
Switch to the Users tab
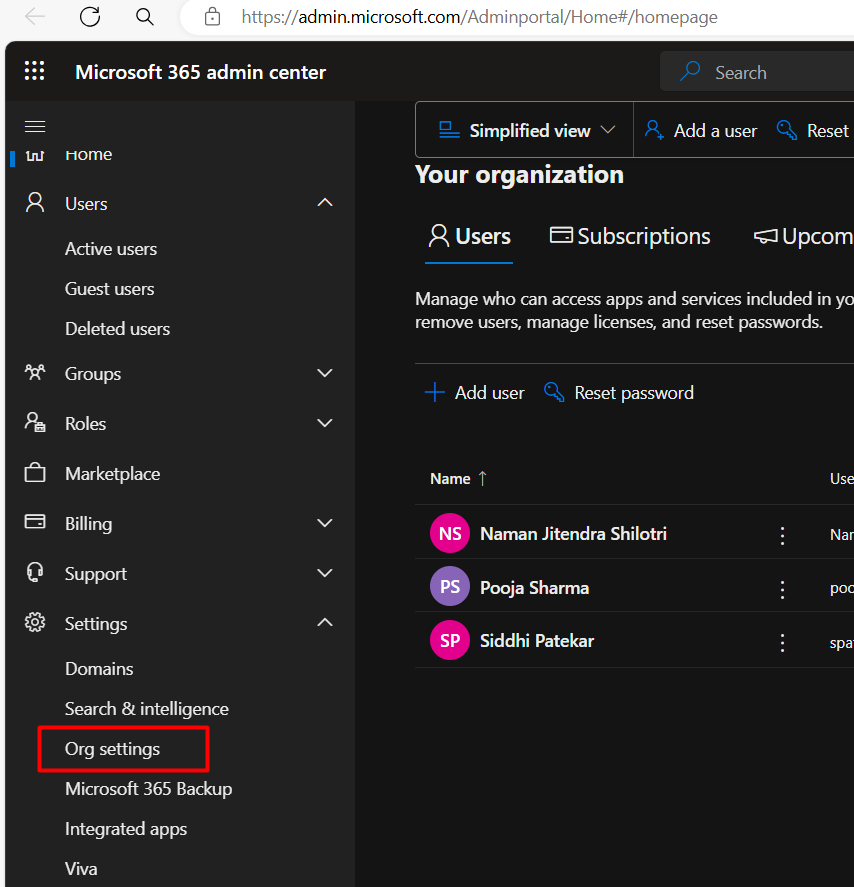tap(469, 236)
